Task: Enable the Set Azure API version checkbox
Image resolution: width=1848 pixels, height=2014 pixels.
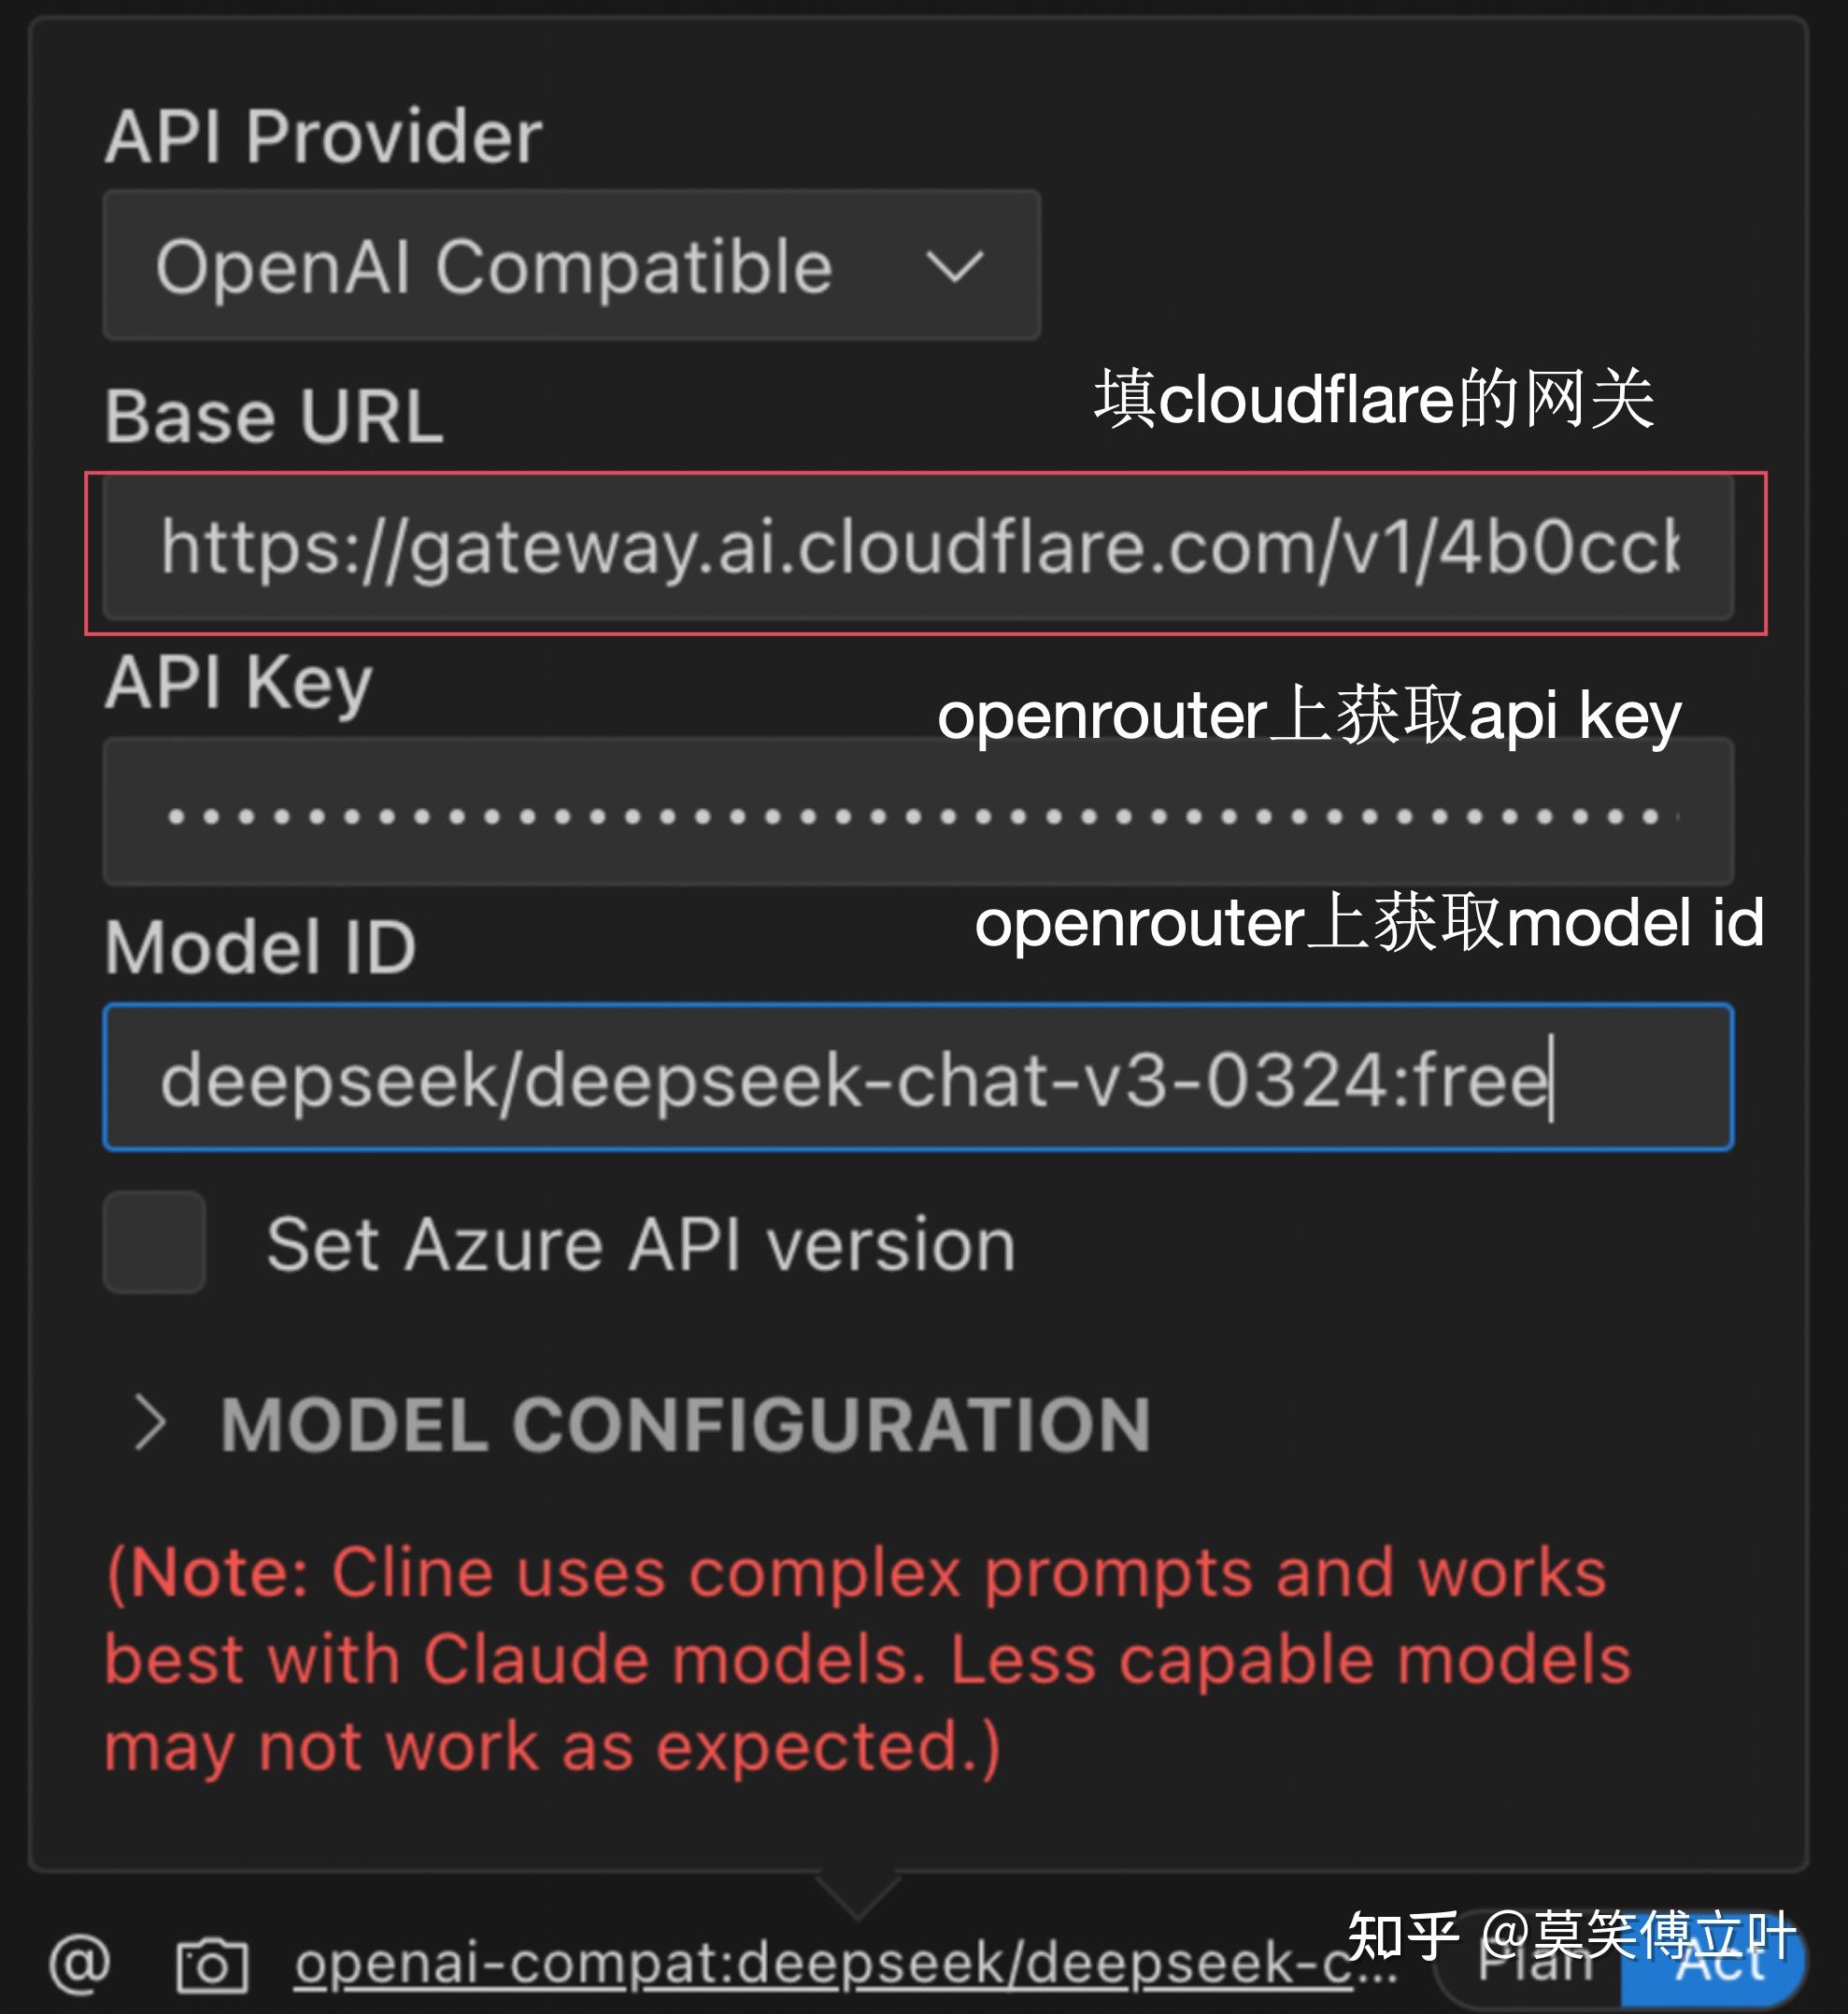Action: (x=155, y=1242)
